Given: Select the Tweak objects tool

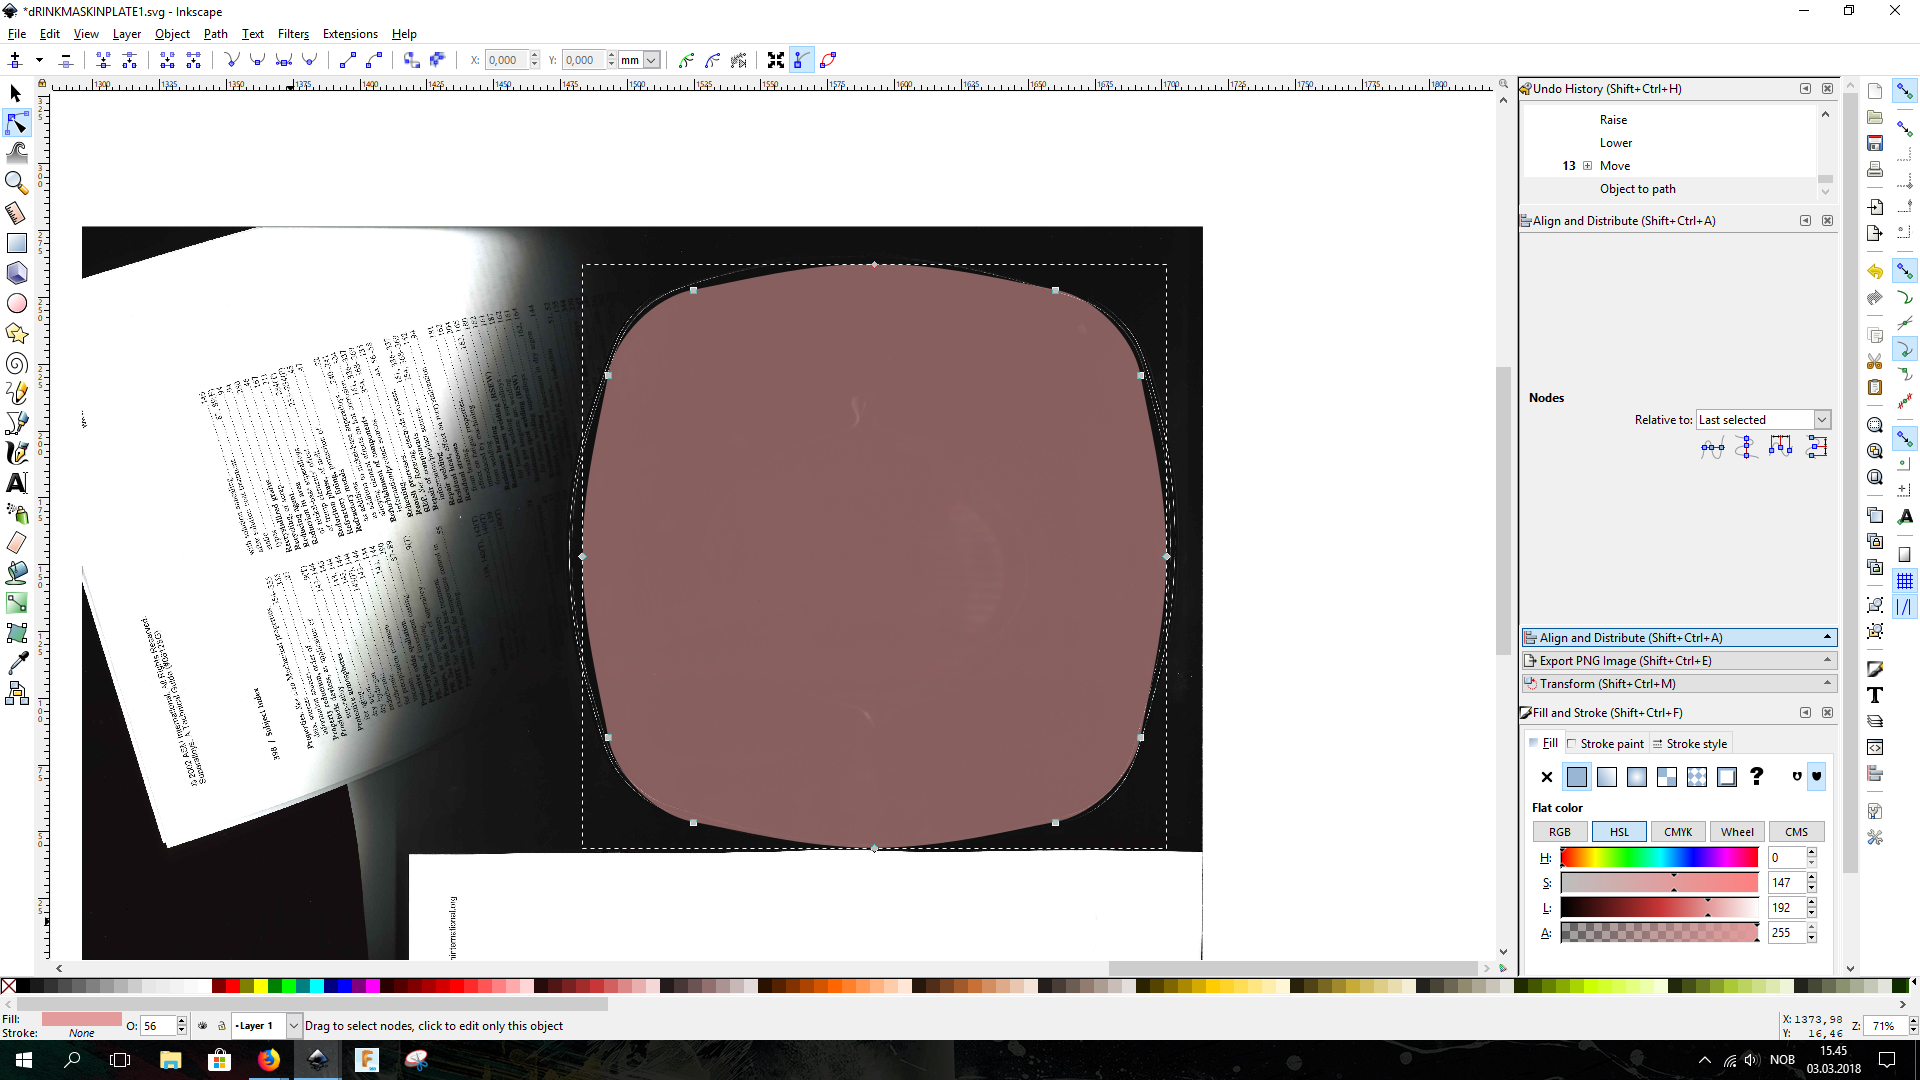Looking at the screenshot, I should click(16, 153).
